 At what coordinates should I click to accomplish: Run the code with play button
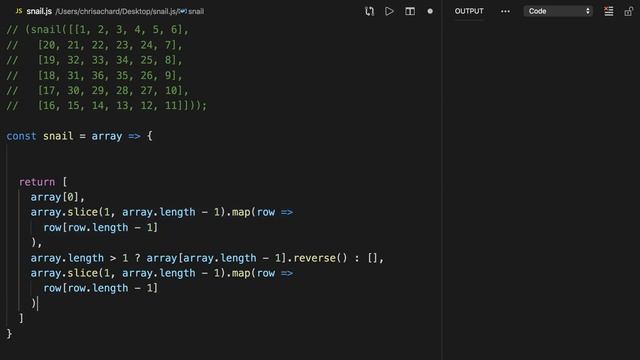[x=389, y=11]
